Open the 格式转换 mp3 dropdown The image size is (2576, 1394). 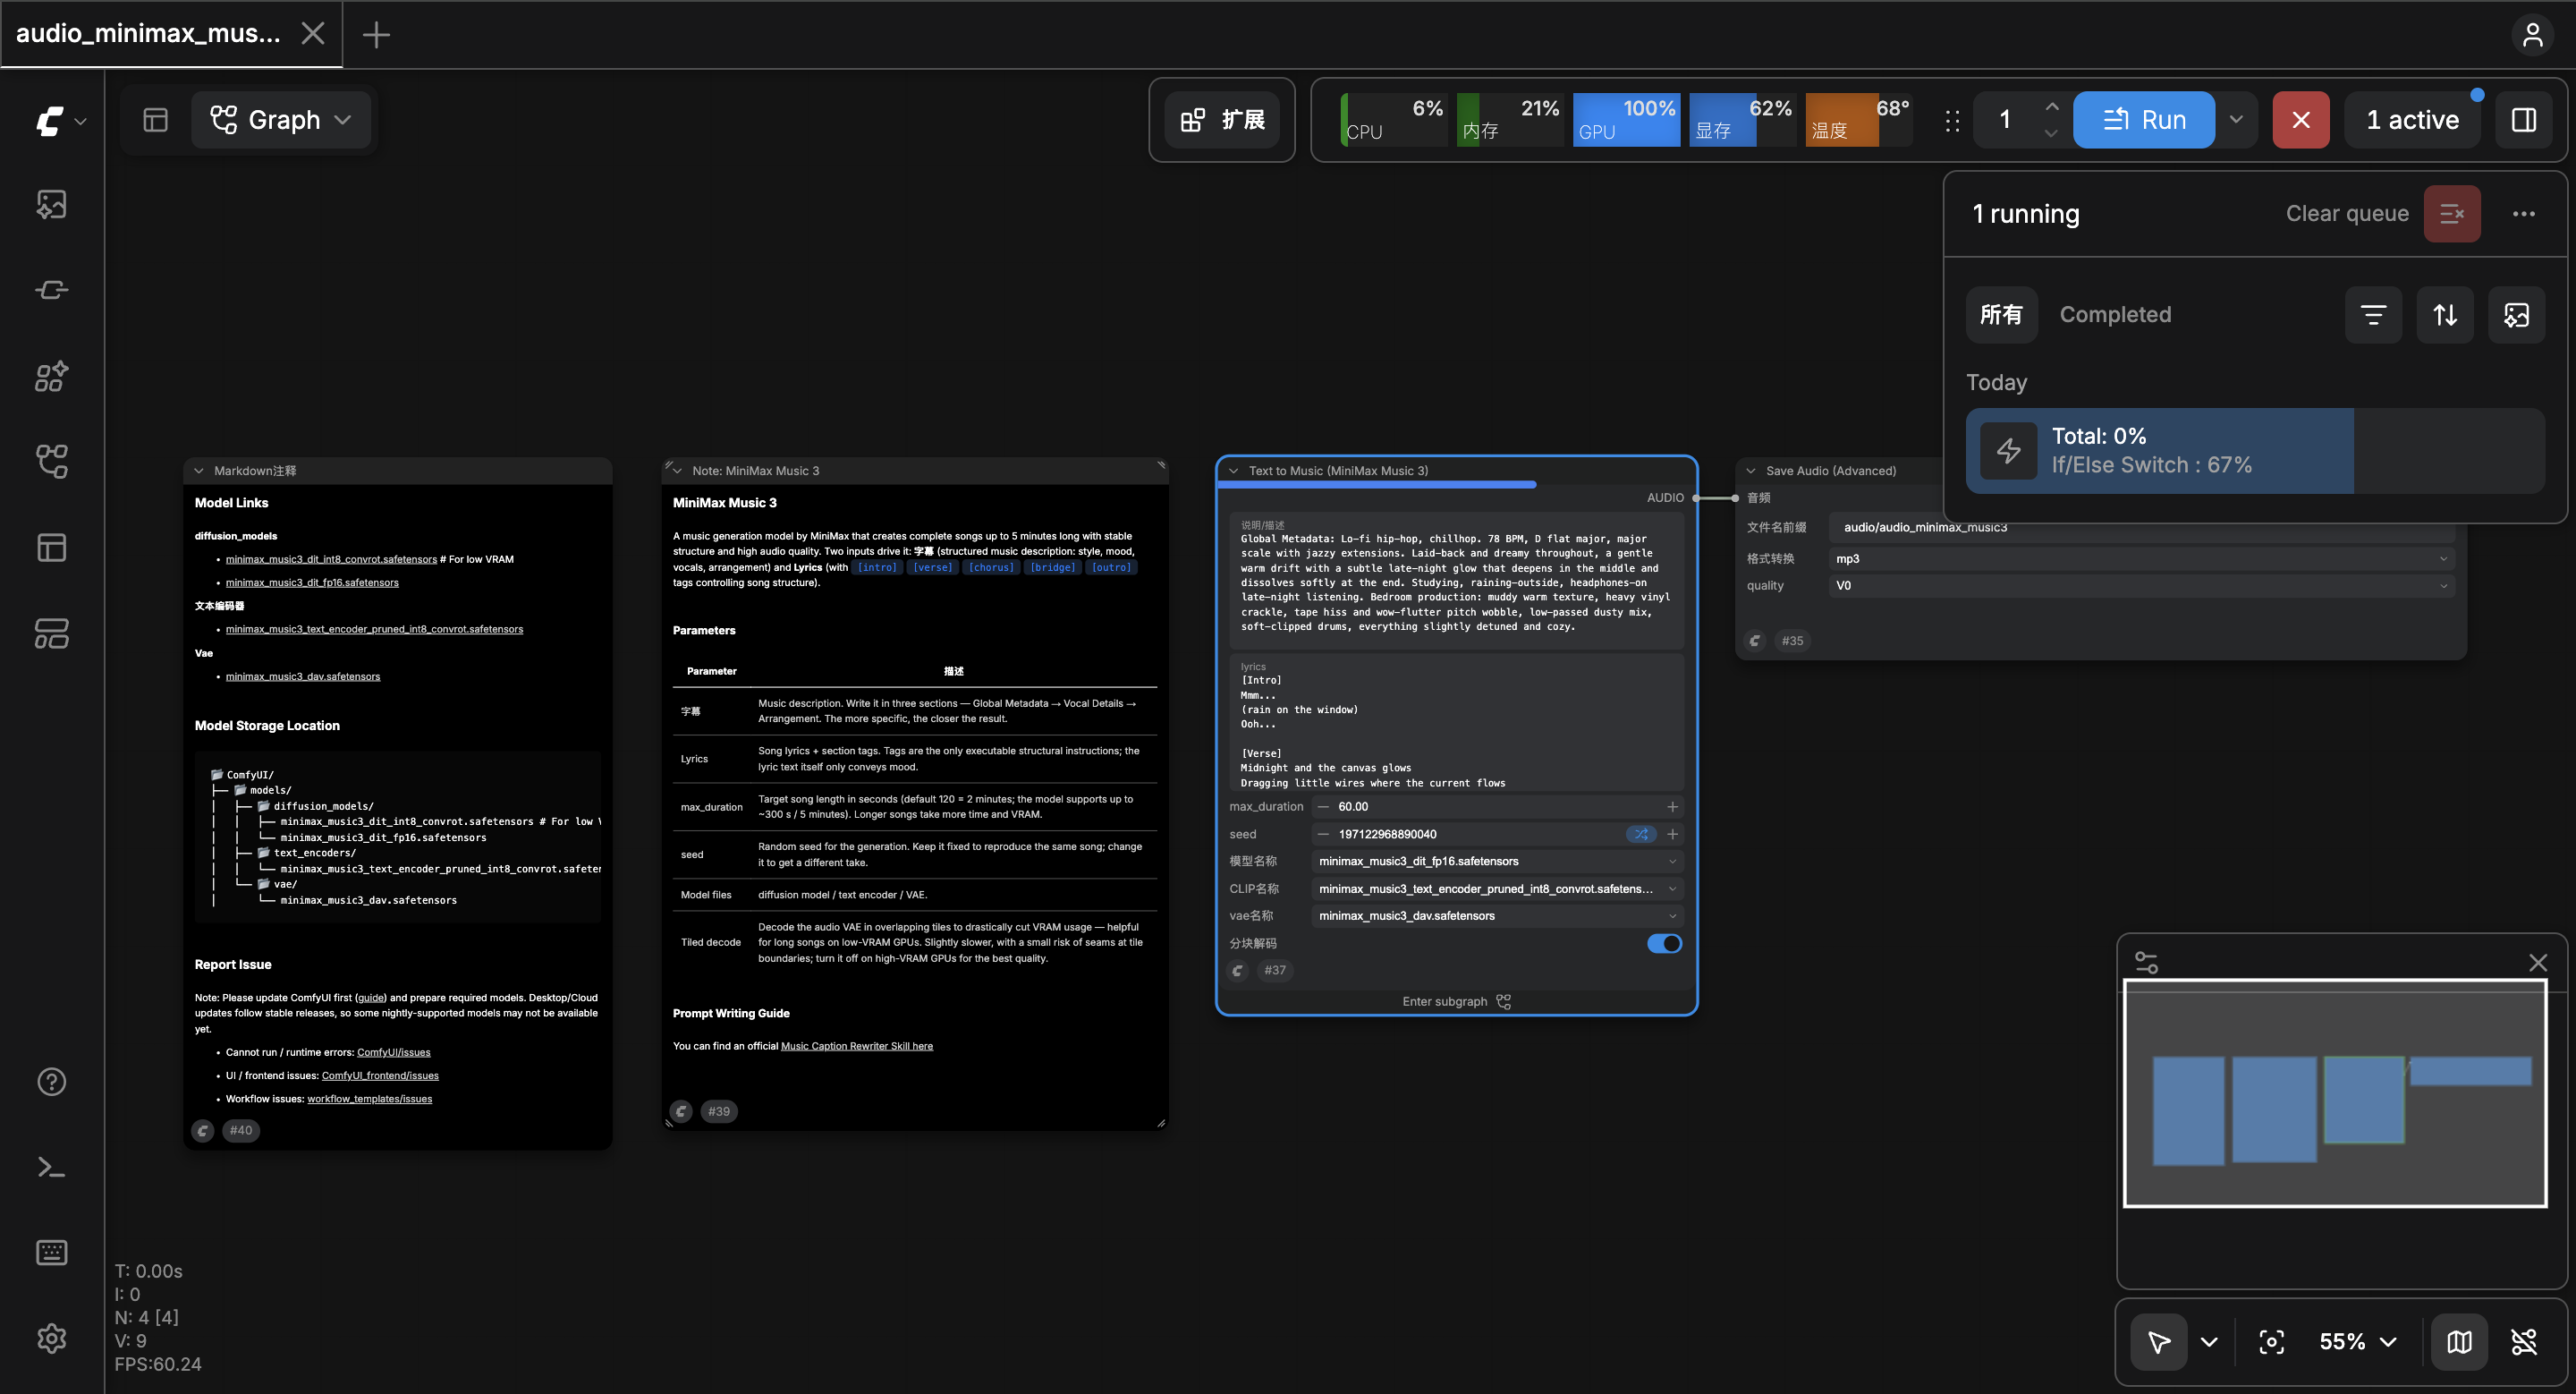coord(2141,558)
